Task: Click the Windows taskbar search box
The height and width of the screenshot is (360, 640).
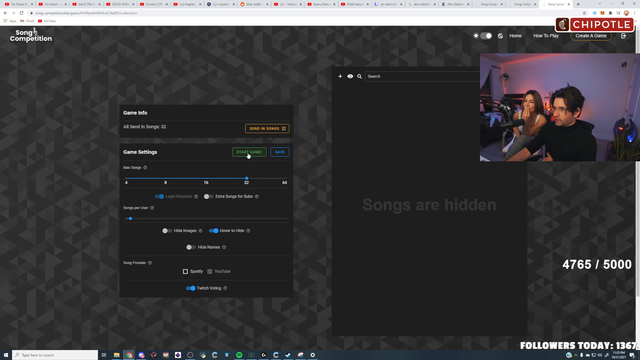Action: point(55,355)
